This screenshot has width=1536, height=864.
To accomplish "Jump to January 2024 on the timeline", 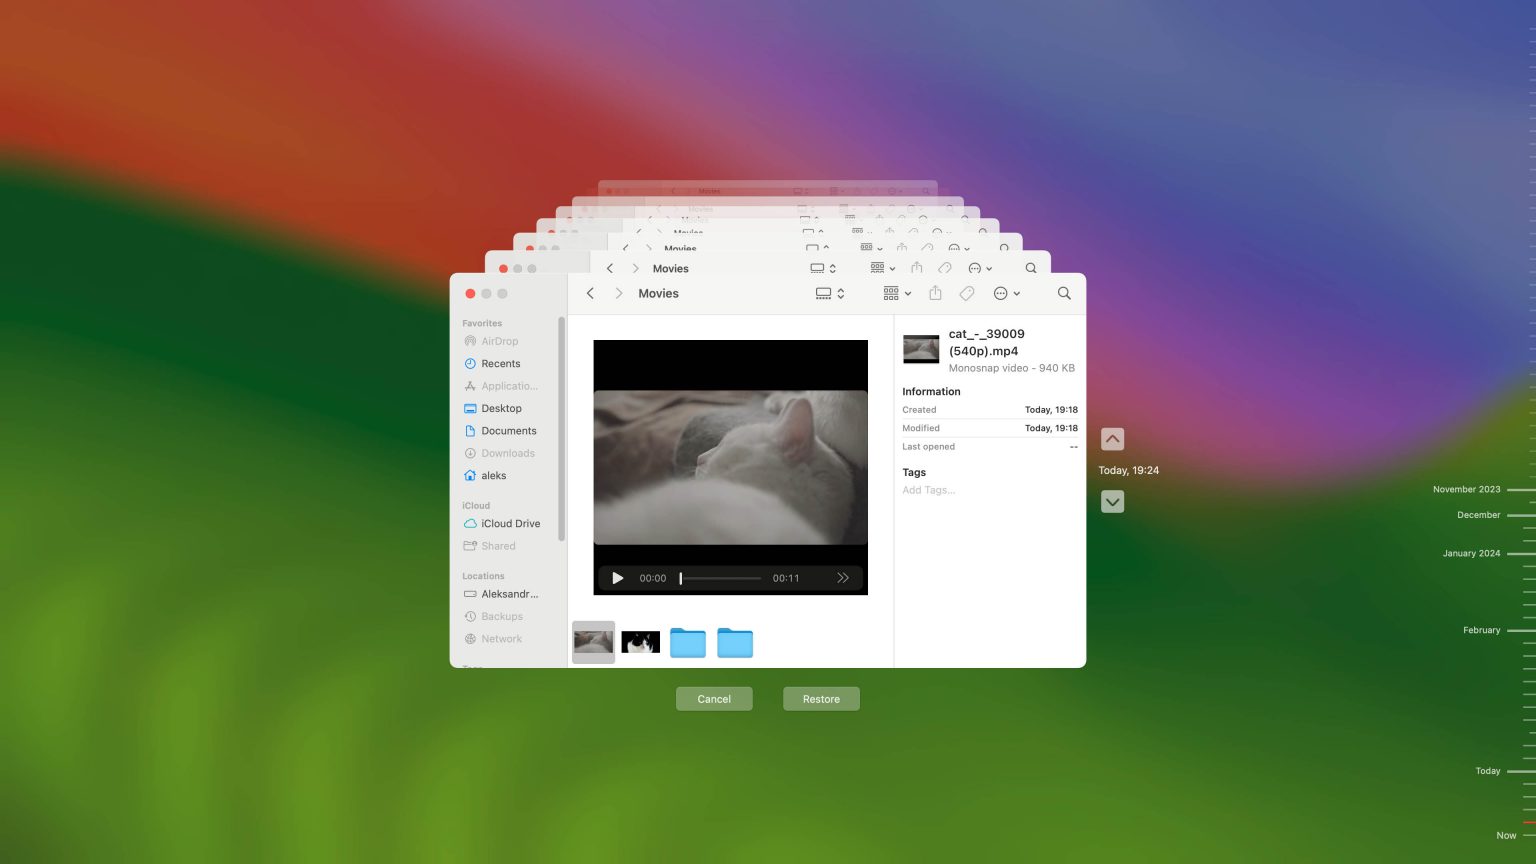I will (x=1471, y=553).
